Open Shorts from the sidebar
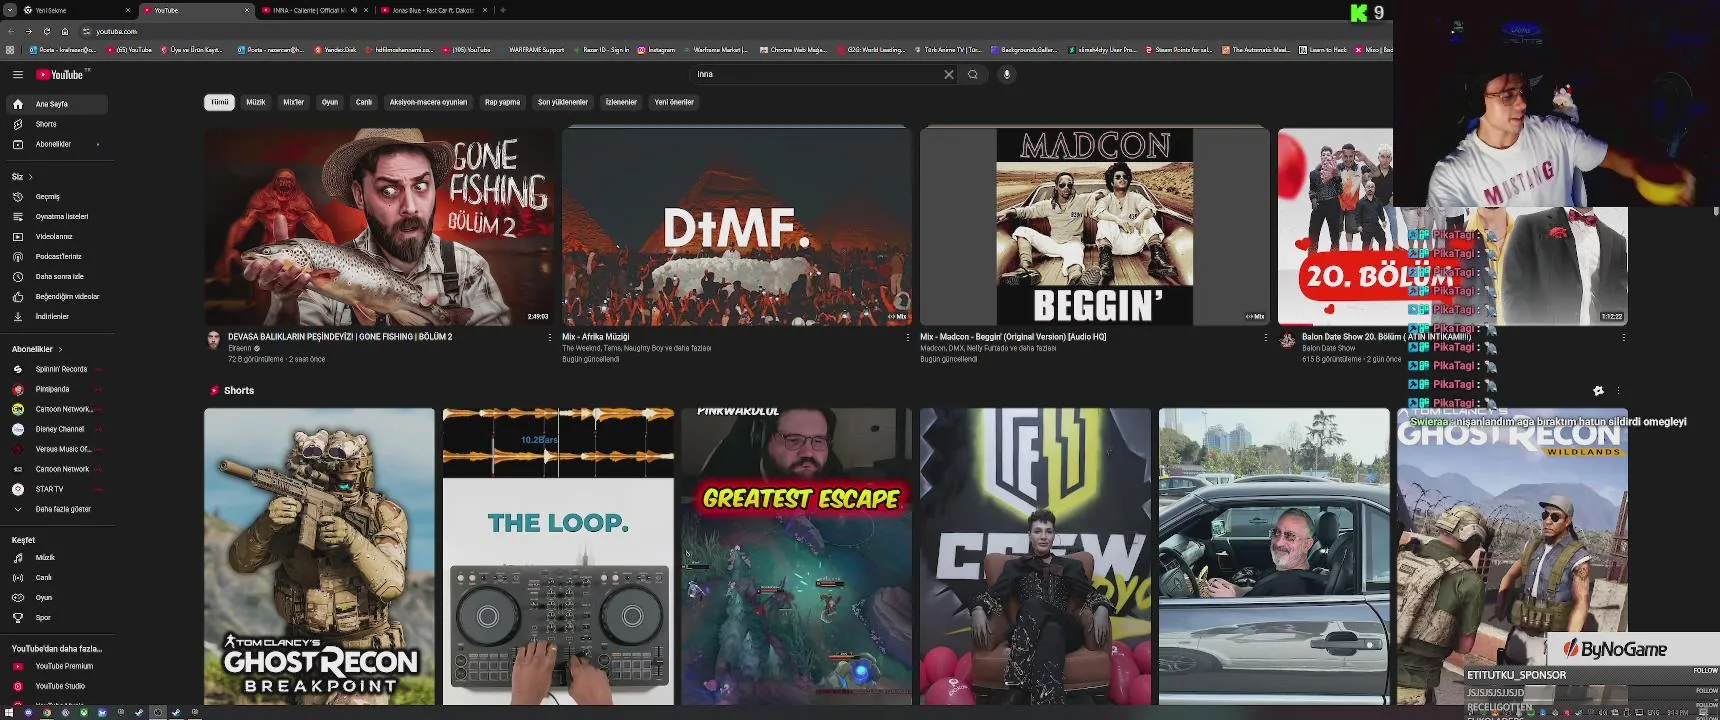1720x720 pixels. coord(56,124)
